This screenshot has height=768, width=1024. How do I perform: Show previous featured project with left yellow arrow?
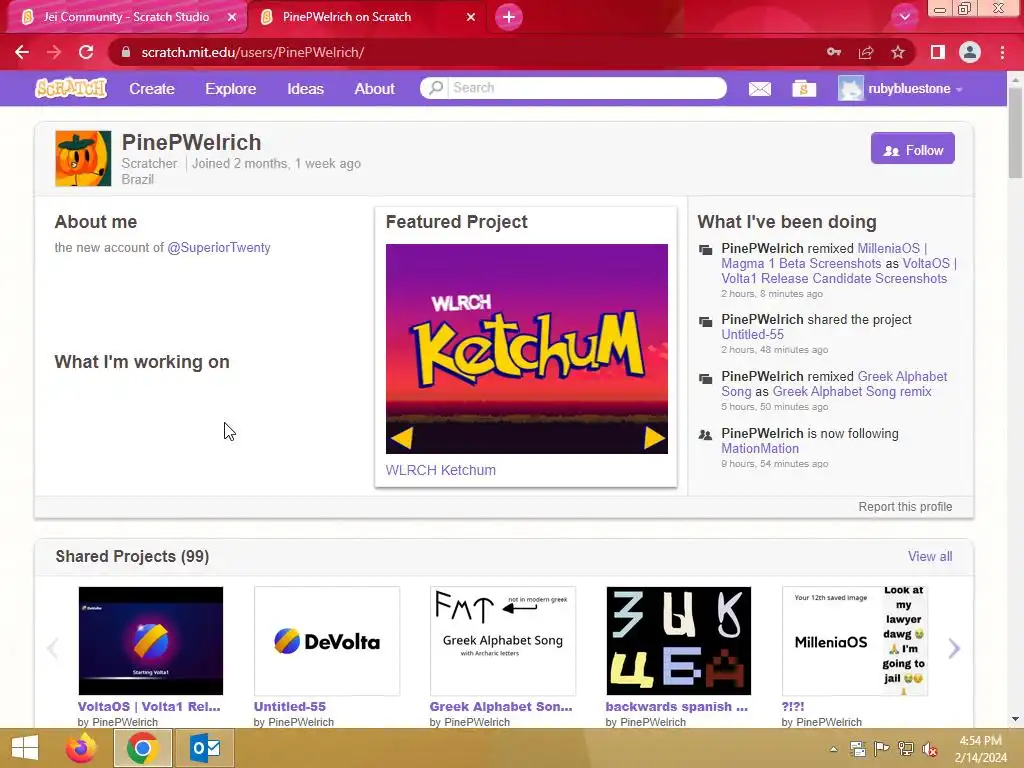[x=402, y=438]
